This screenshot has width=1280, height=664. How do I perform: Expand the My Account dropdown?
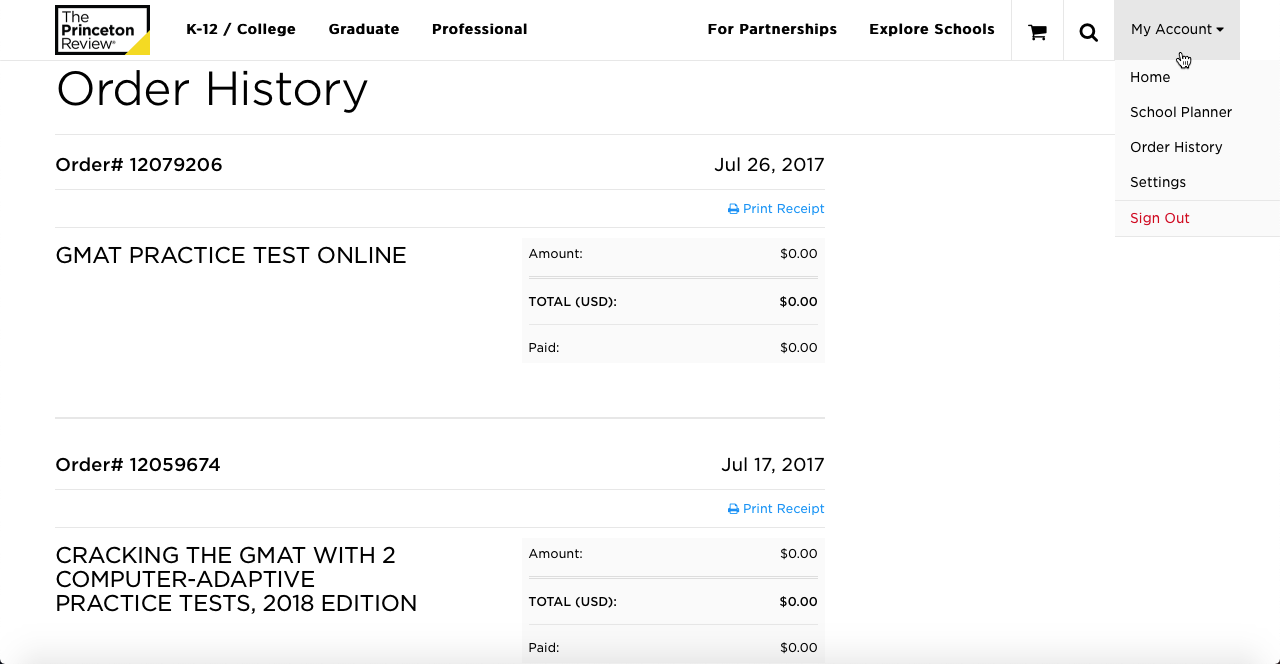click(x=1177, y=30)
